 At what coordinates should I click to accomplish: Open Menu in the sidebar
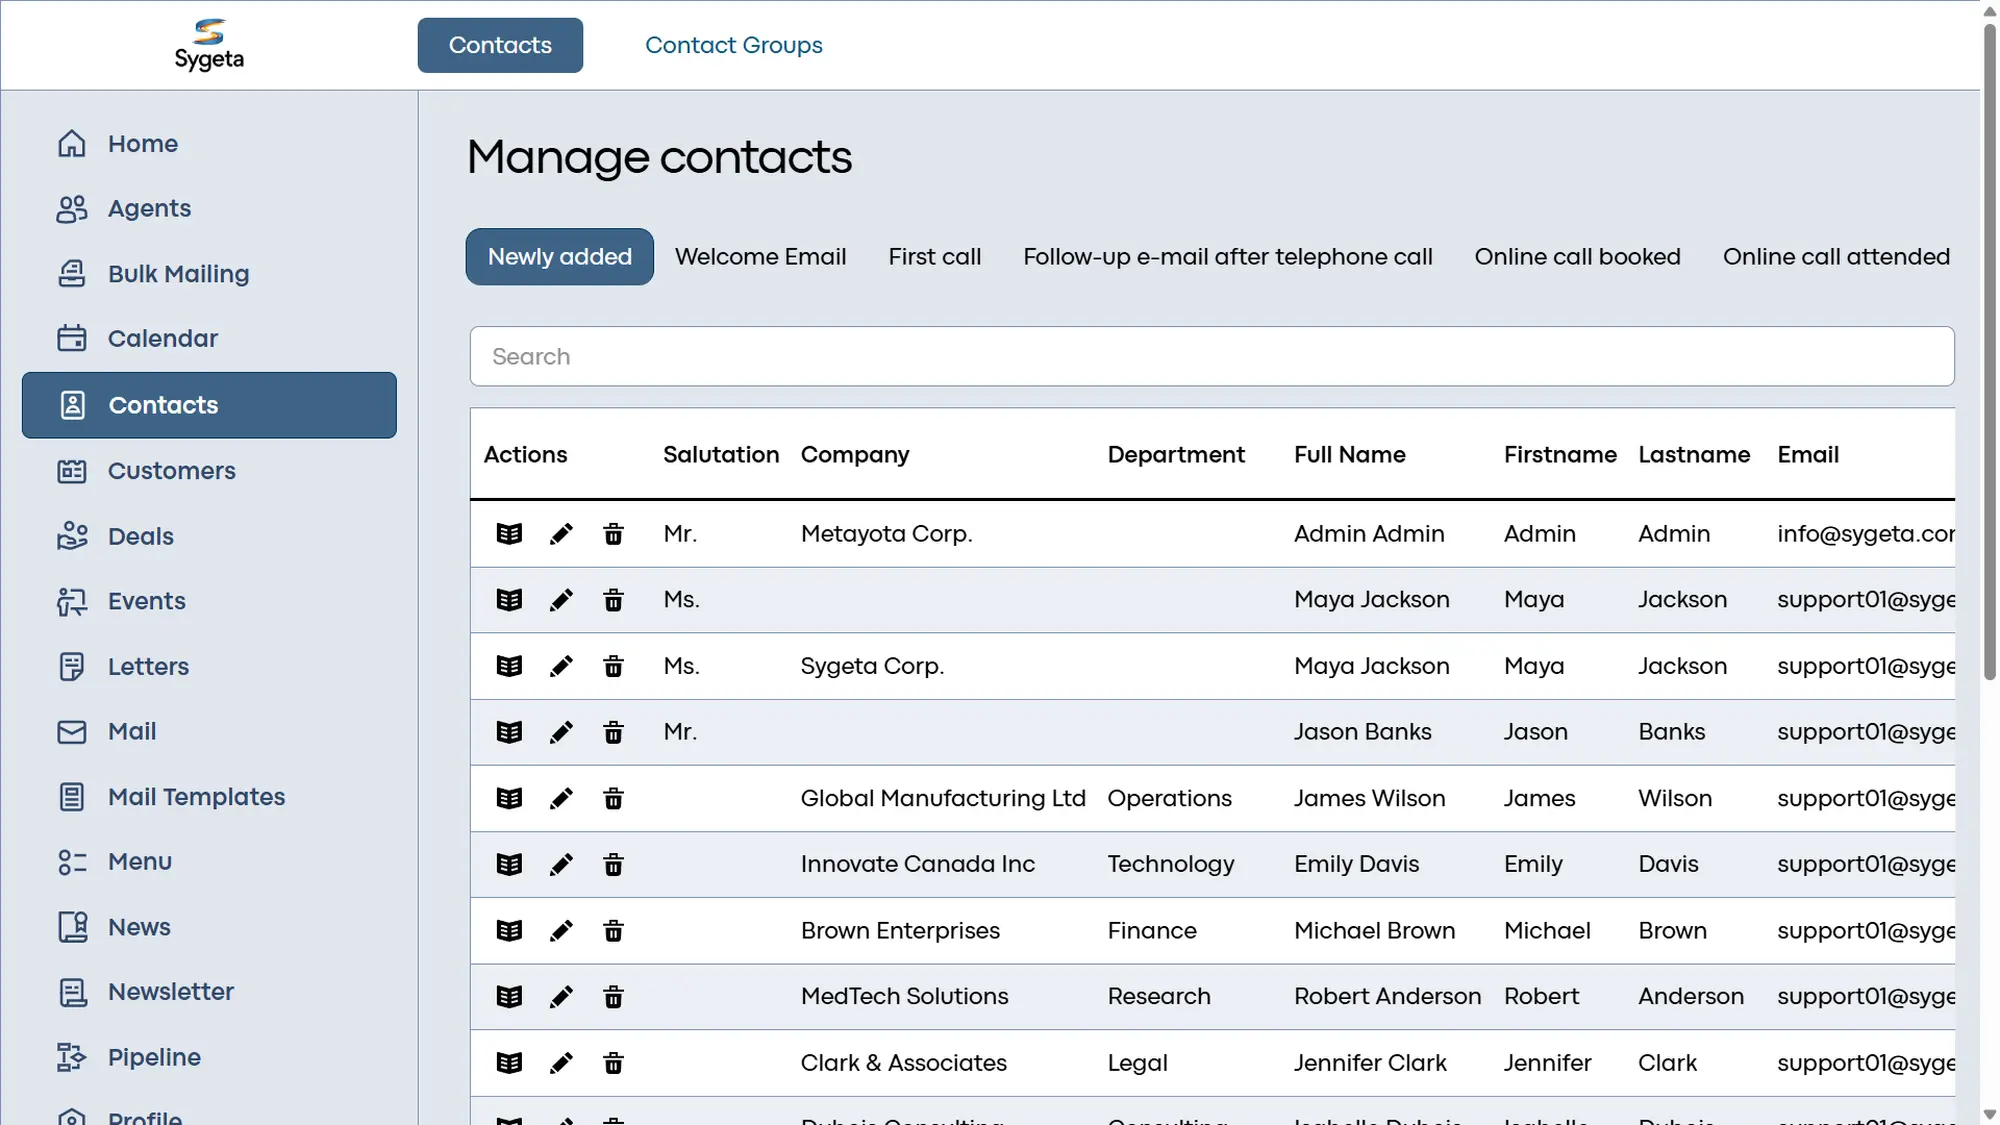coord(209,862)
